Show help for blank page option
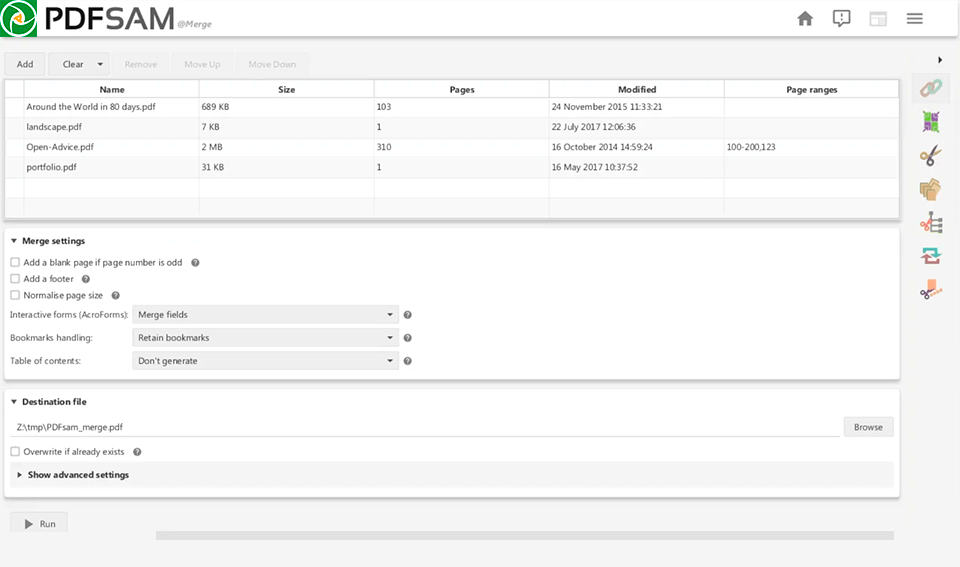Image resolution: width=960 pixels, height=567 pixels. pos(195,263)
